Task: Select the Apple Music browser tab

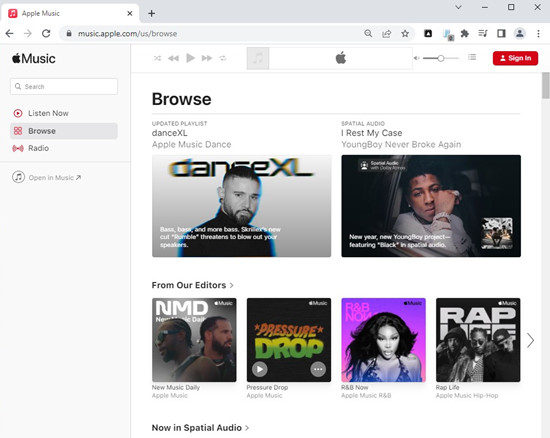Action: pos(69,13)
